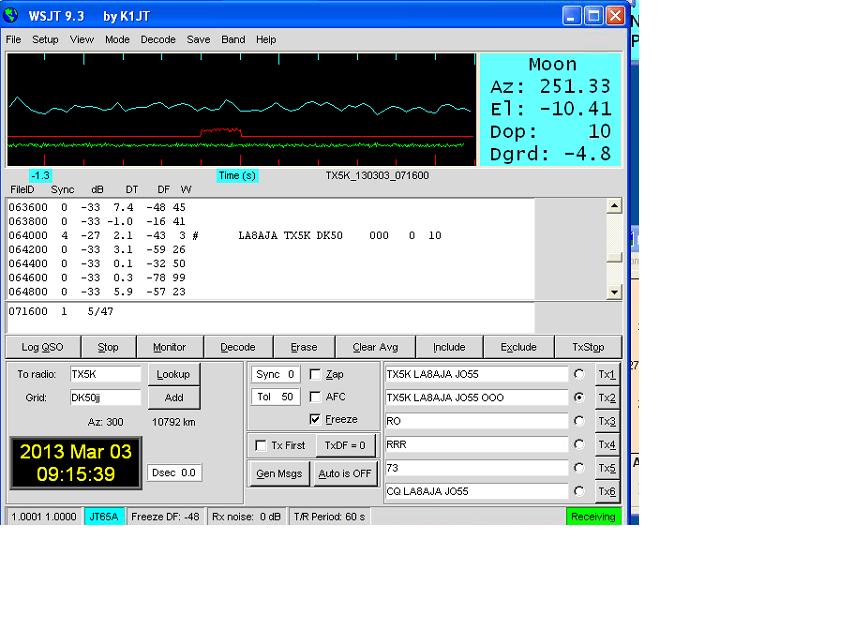The width and height of the screenshot is (844, 632).
Task: Click the RRR message field
Action: click(476, 444)
